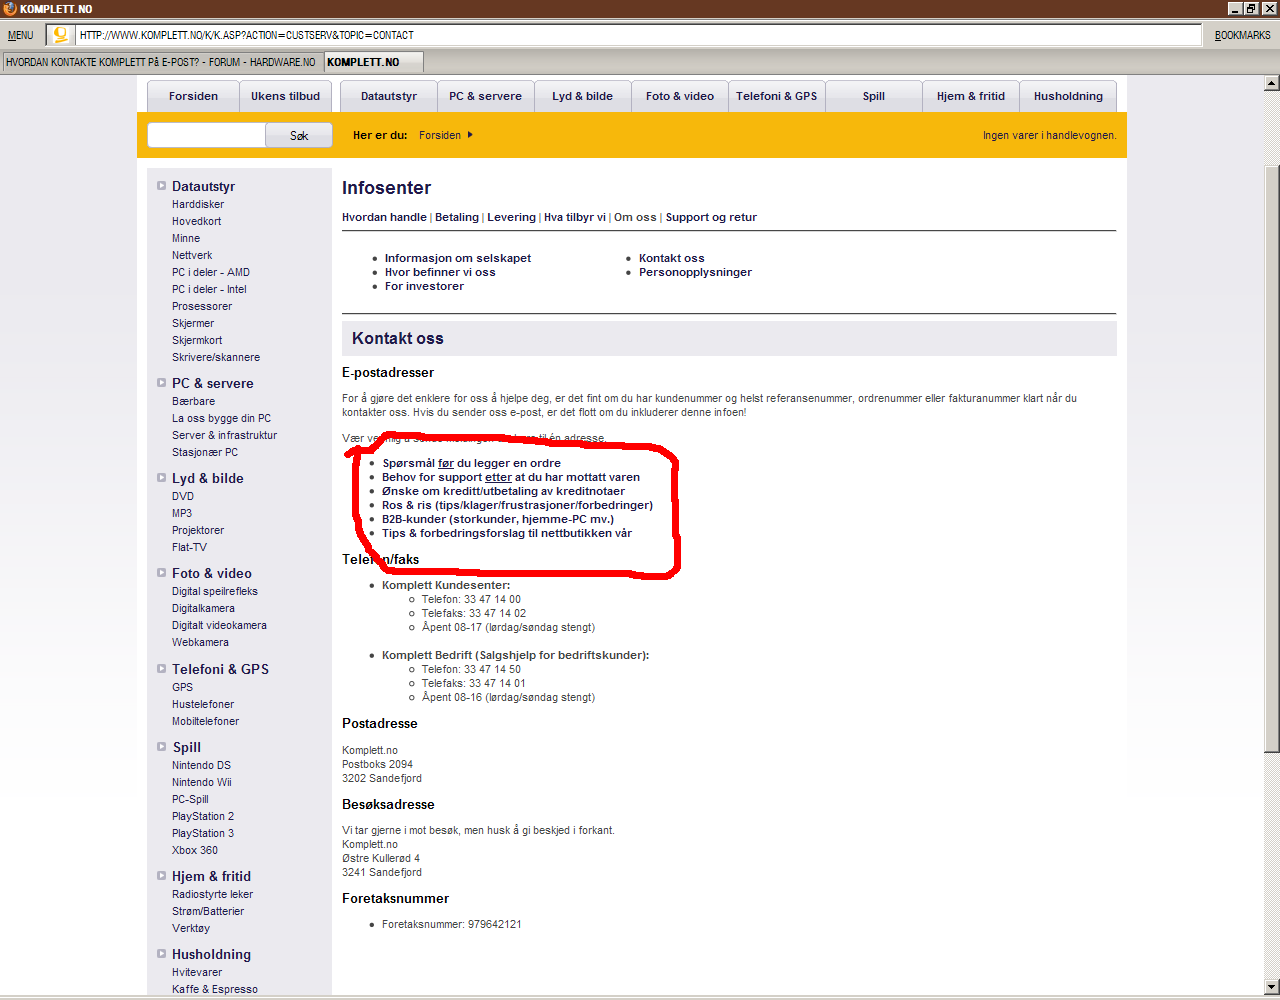Click the Ros & ris feedback link

pyautogui.click(x=517, y=505)
